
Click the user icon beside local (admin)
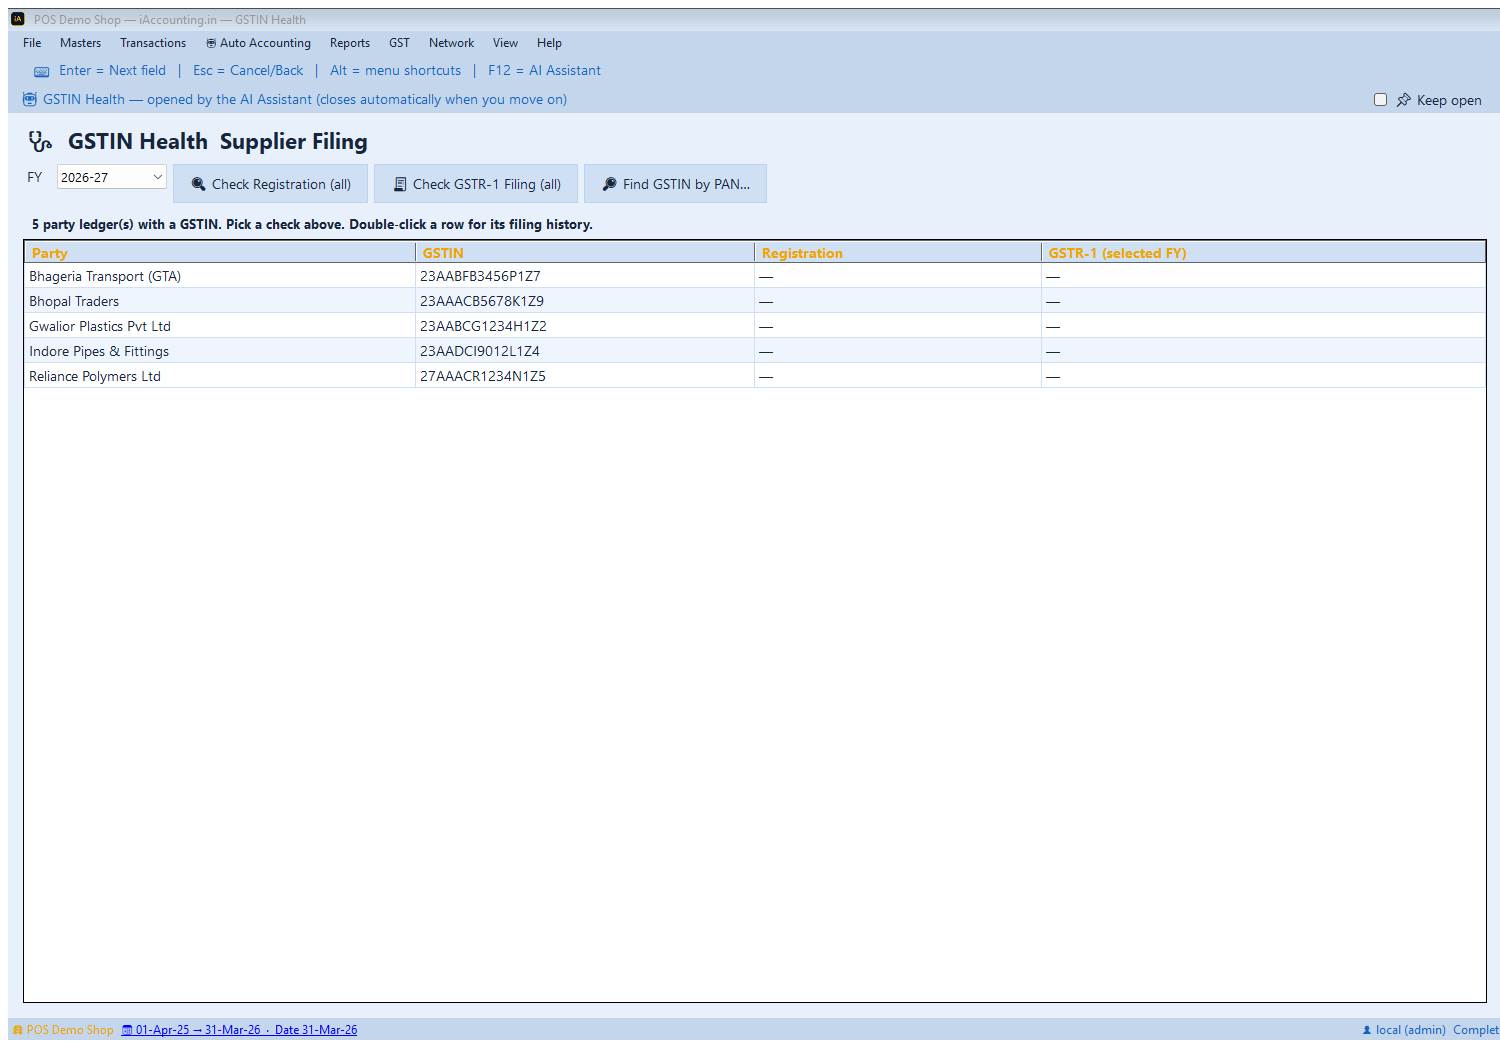pos(1367,1030)
